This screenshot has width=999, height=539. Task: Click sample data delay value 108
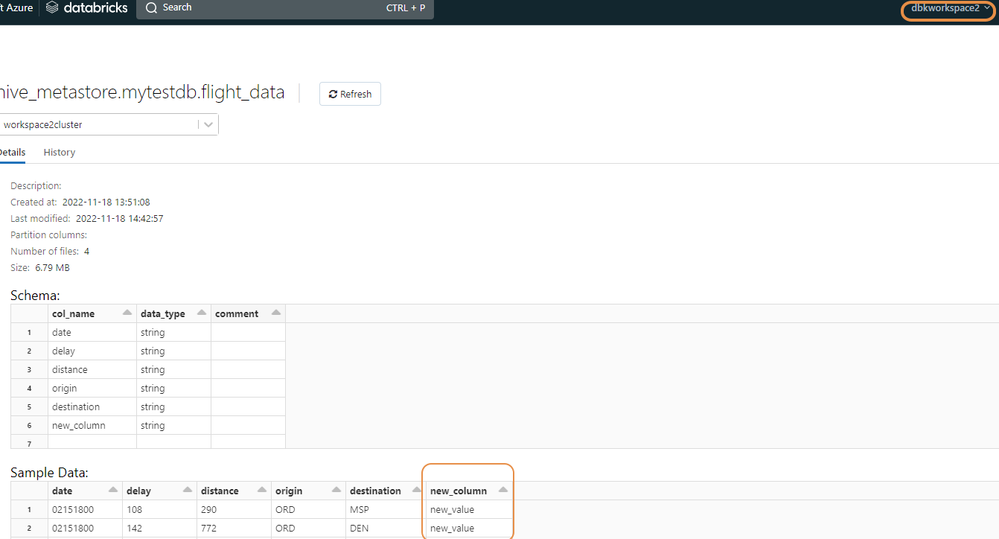point(134,510)
